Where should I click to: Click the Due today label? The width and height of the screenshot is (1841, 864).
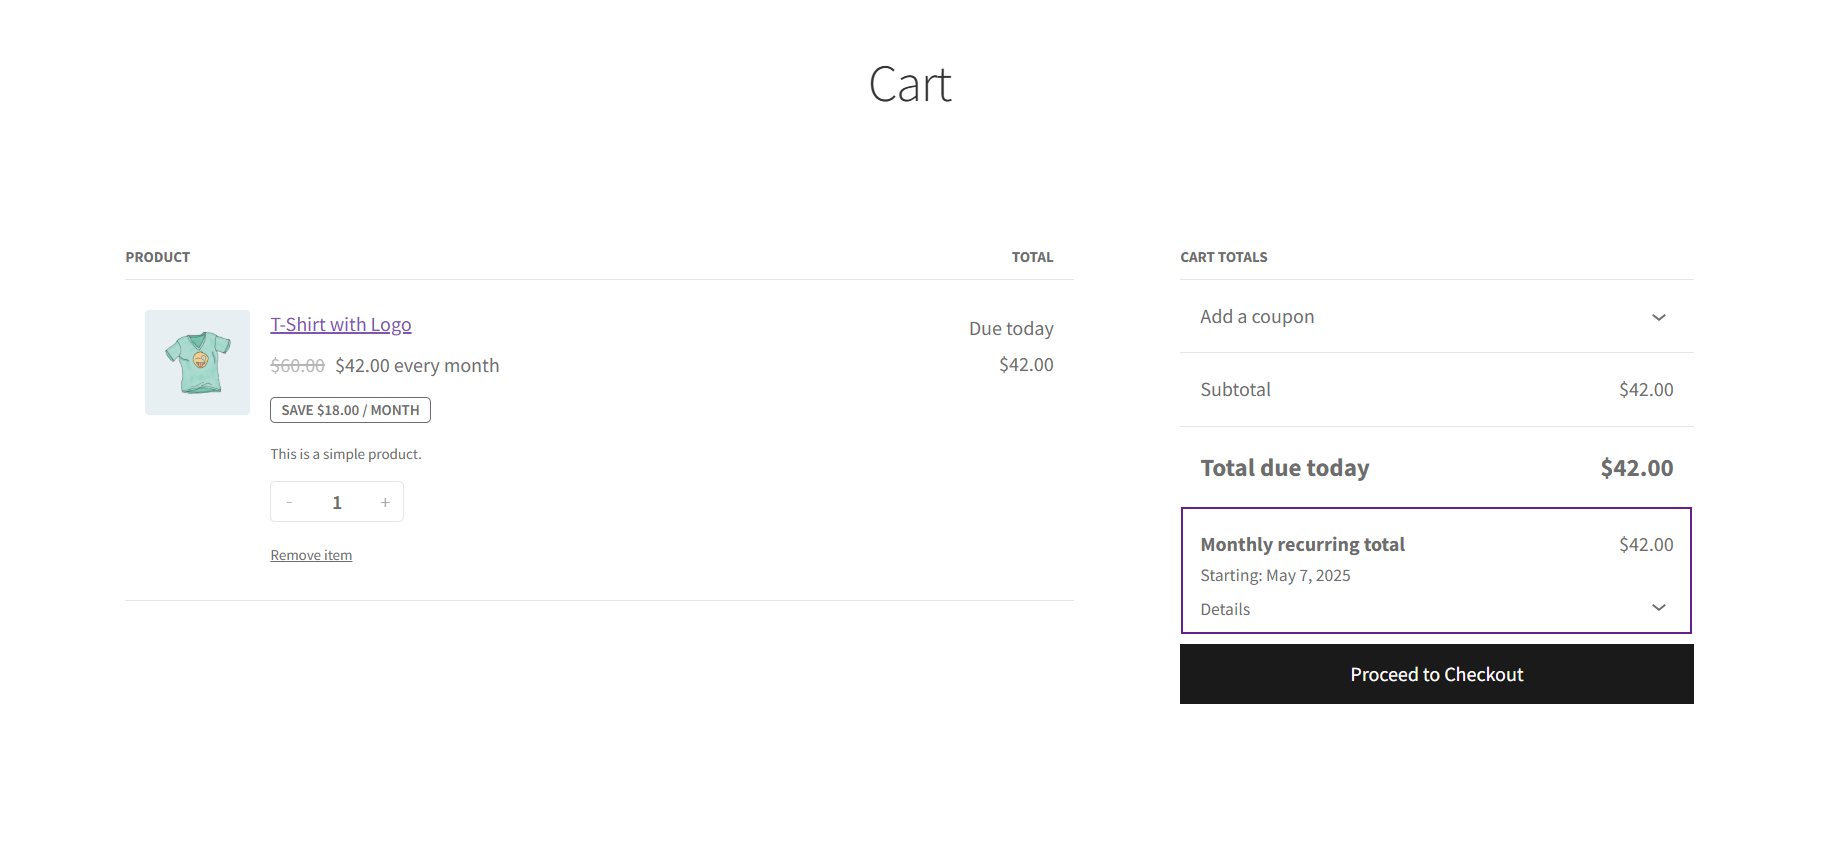tap(1011, 329)
